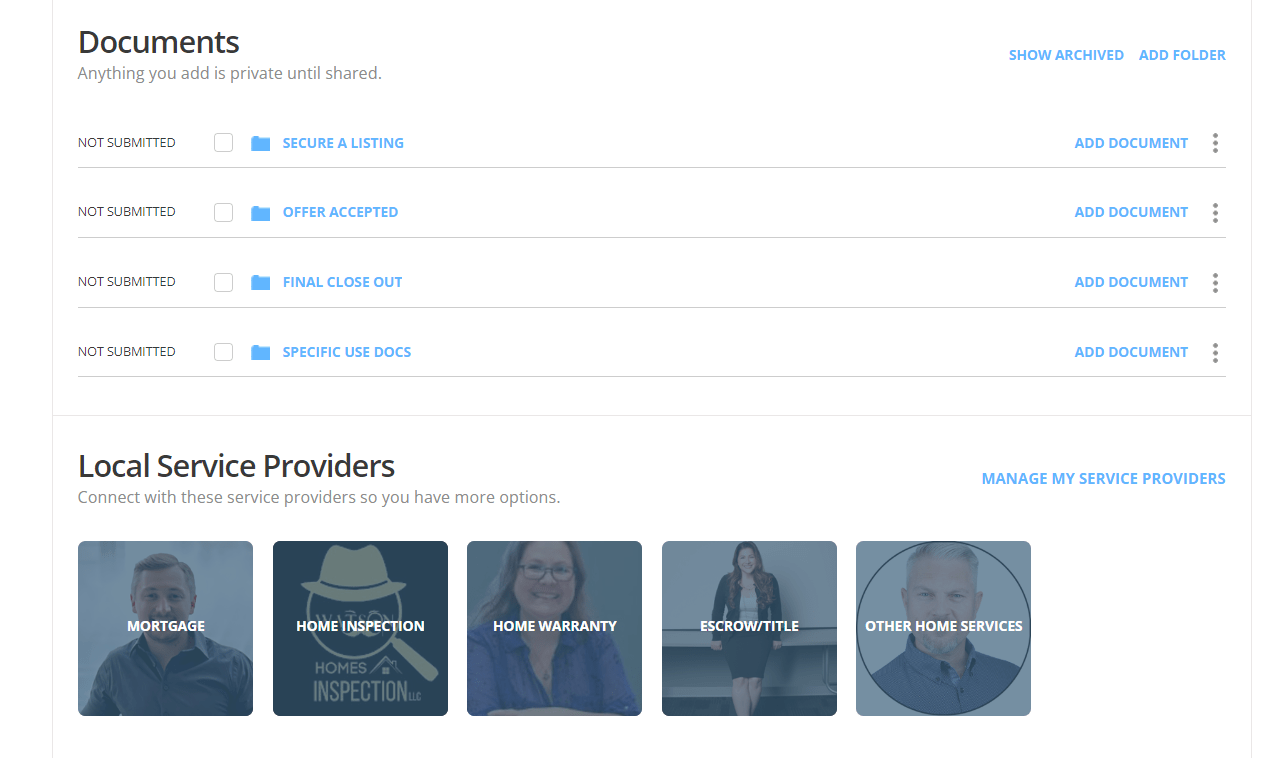Click the Offer Accepted folder icon

(261, 213)
